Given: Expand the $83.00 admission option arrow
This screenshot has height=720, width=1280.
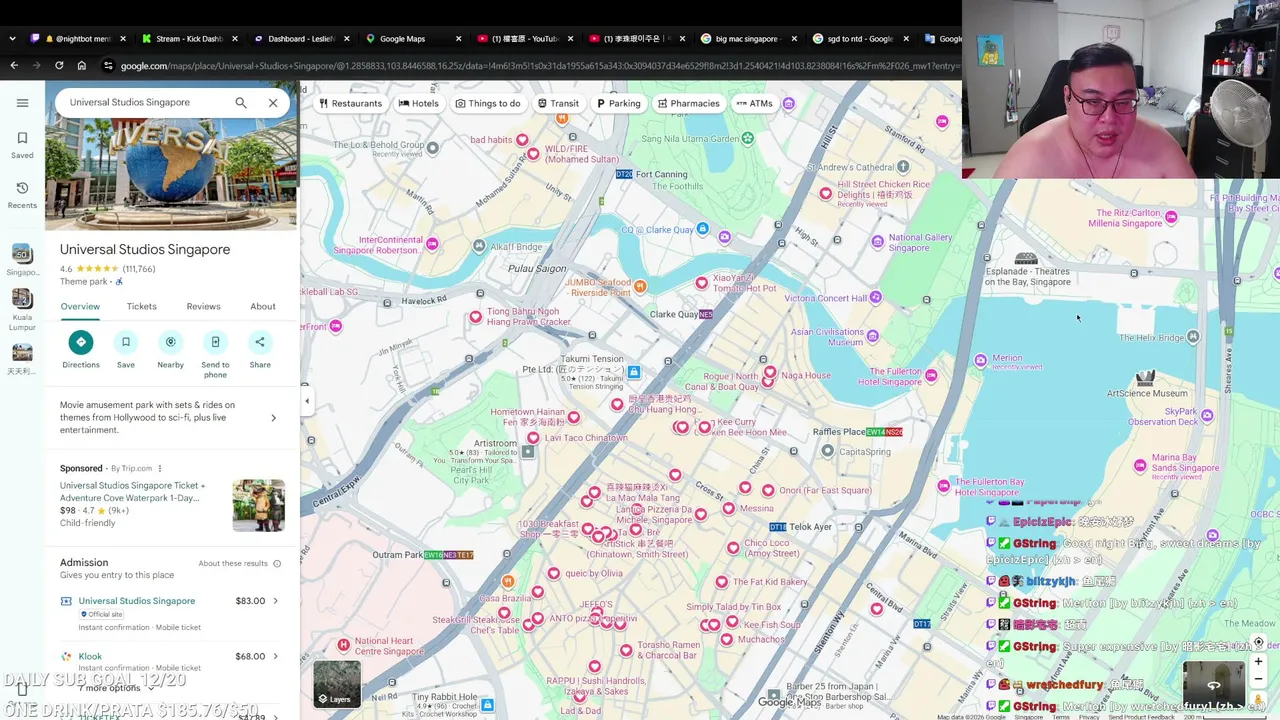Looking at the screenshot, I should click(x=275, y=601).
